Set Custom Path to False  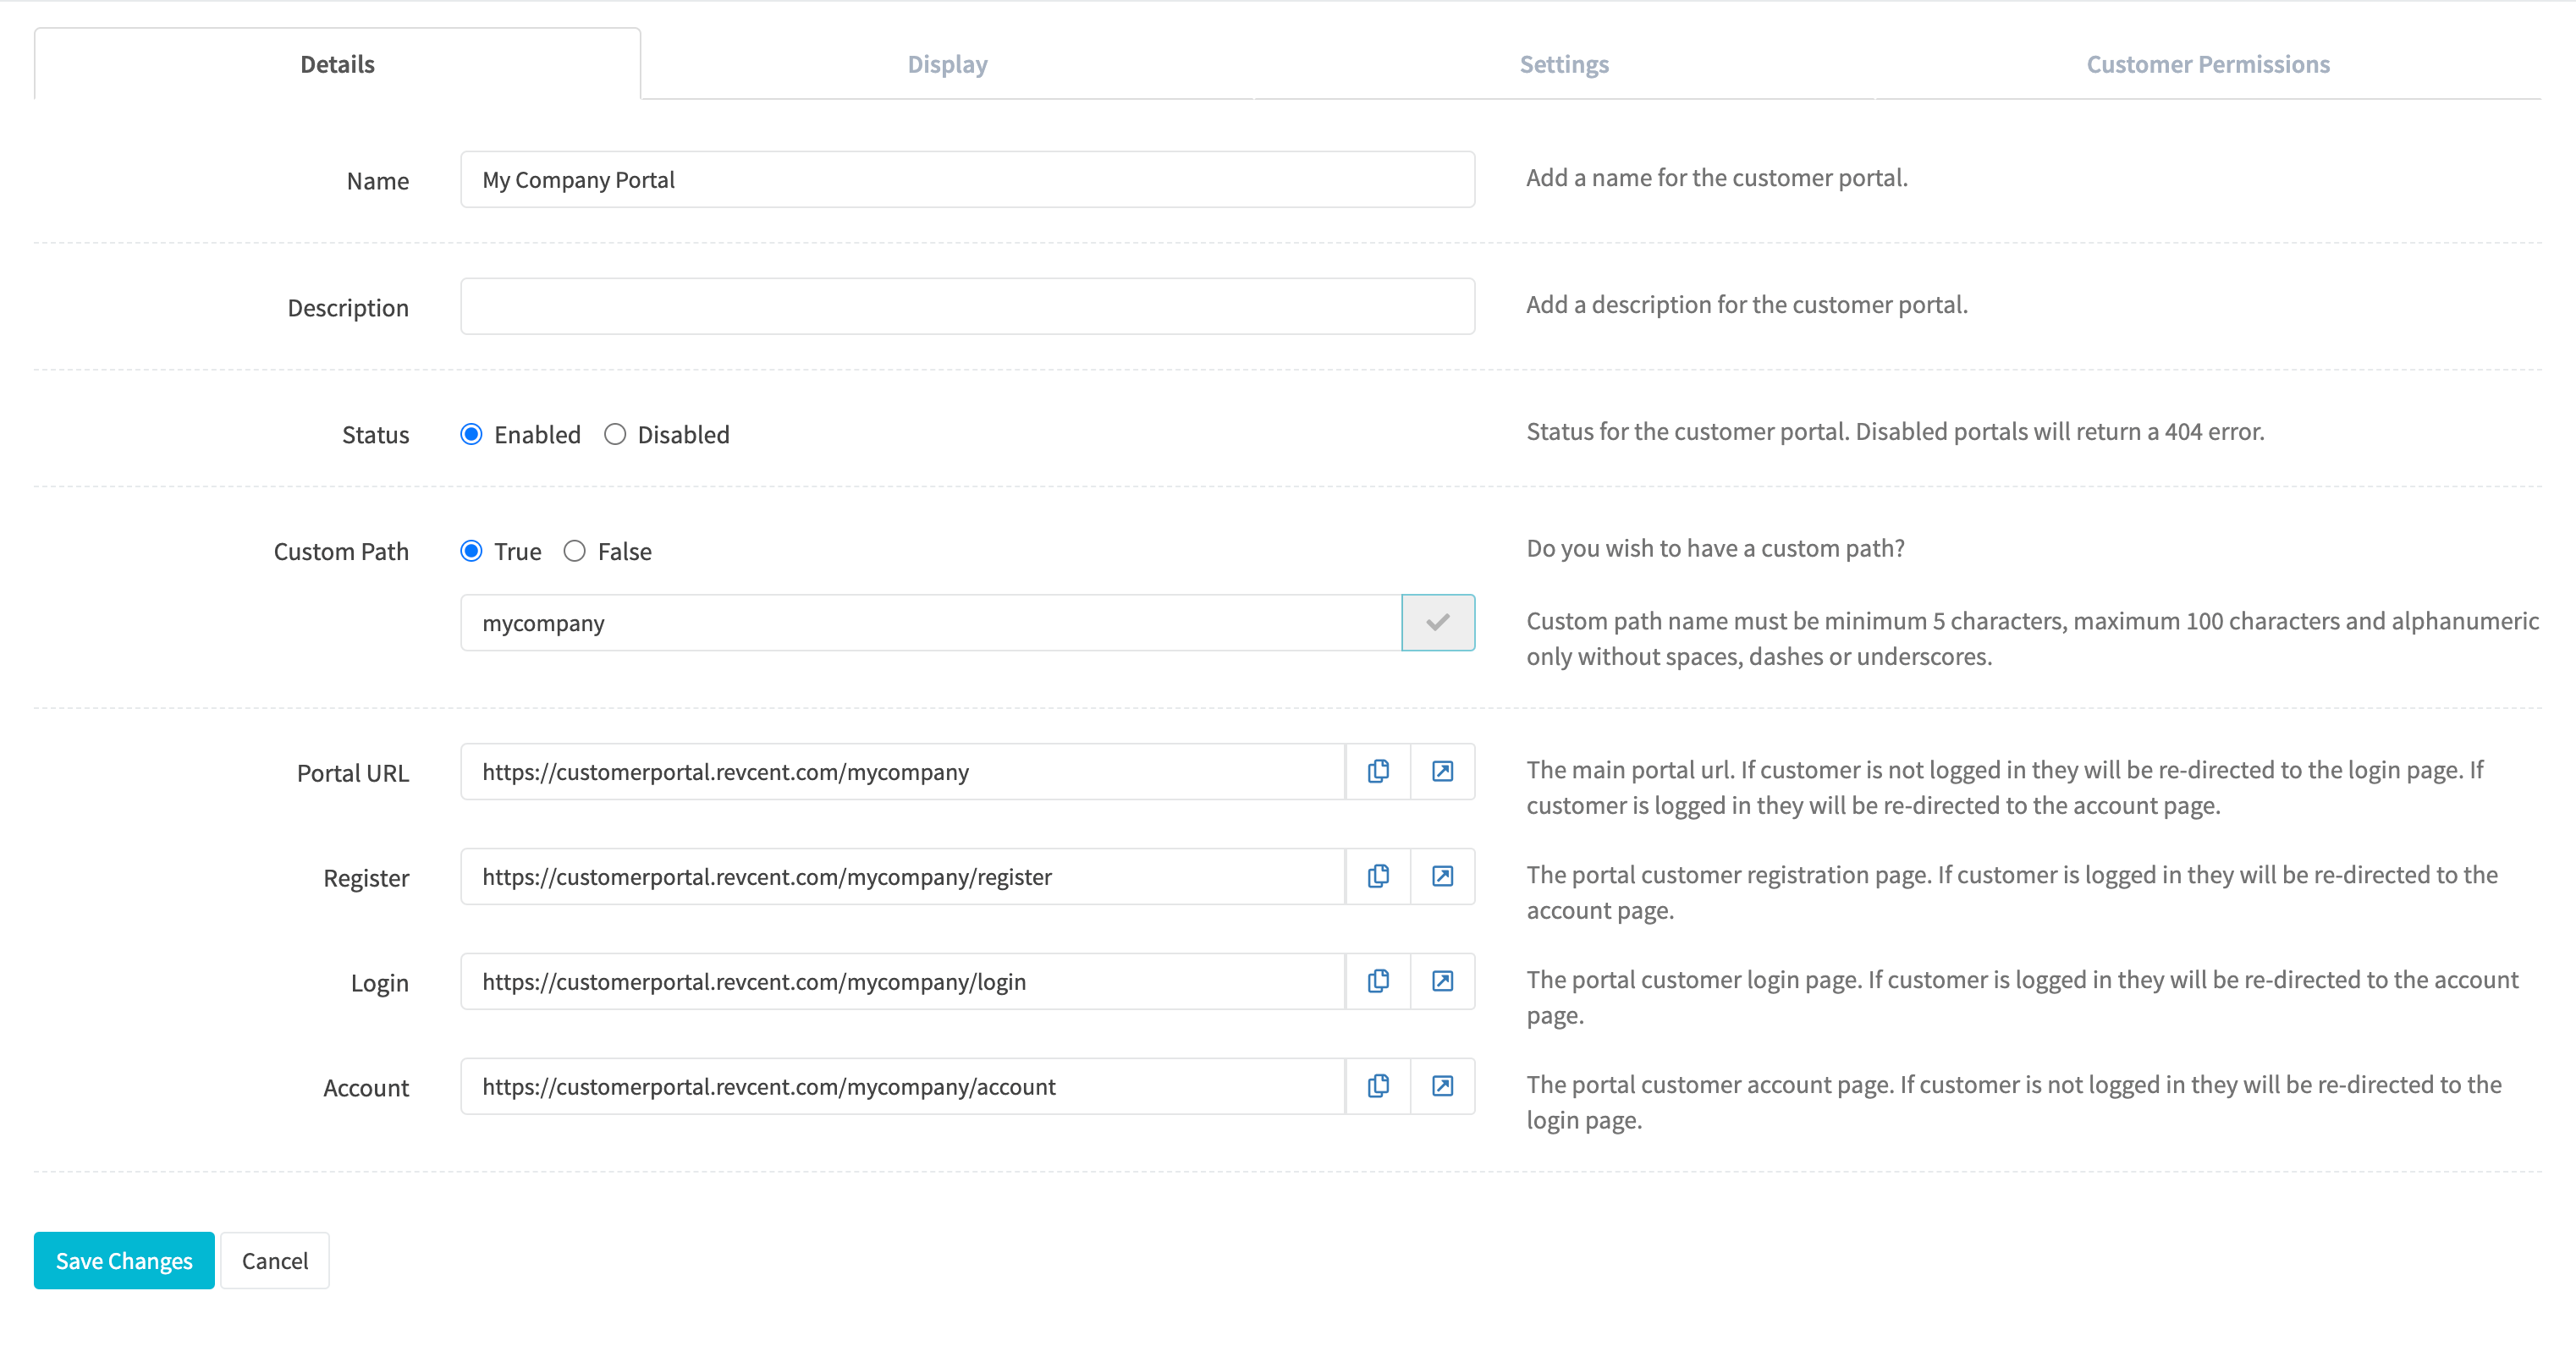575,551
